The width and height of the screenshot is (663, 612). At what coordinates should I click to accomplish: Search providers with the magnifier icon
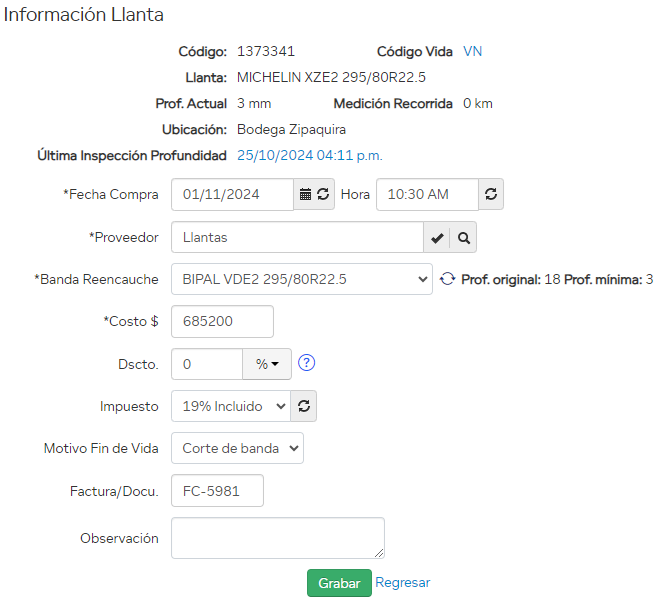(463, 238)
